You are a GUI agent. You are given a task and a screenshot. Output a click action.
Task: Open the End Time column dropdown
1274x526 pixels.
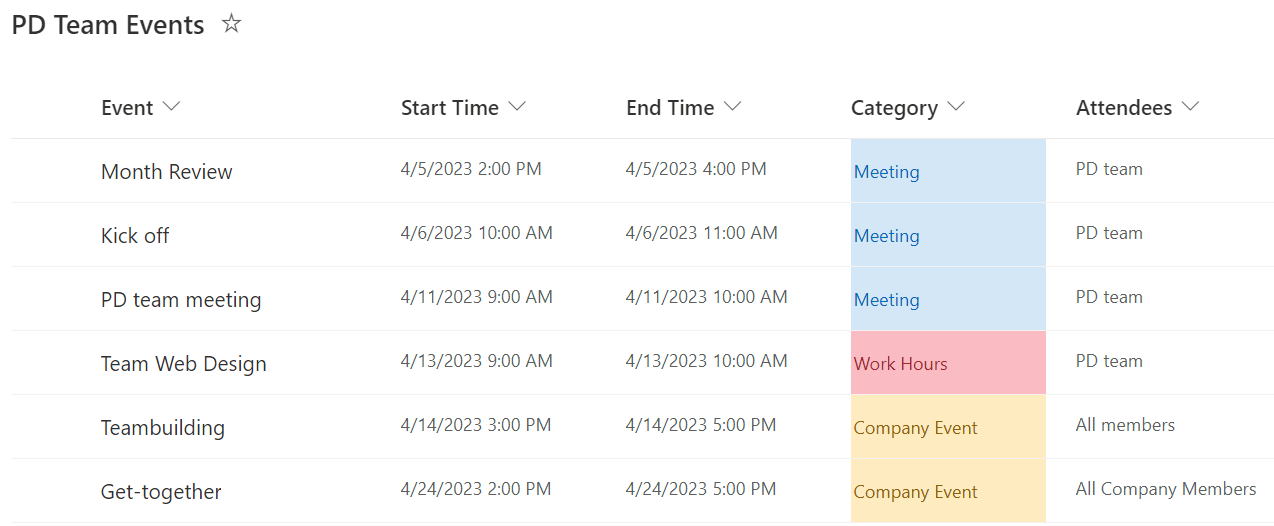point(732,107)
